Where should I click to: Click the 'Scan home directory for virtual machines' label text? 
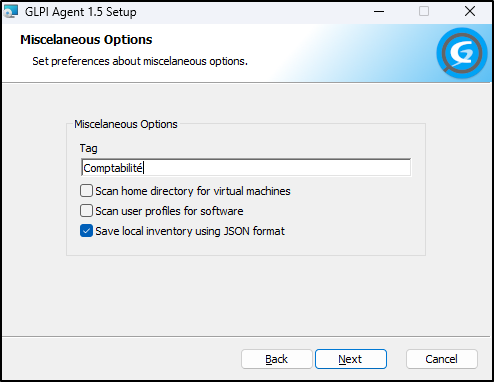coord(193,191)
